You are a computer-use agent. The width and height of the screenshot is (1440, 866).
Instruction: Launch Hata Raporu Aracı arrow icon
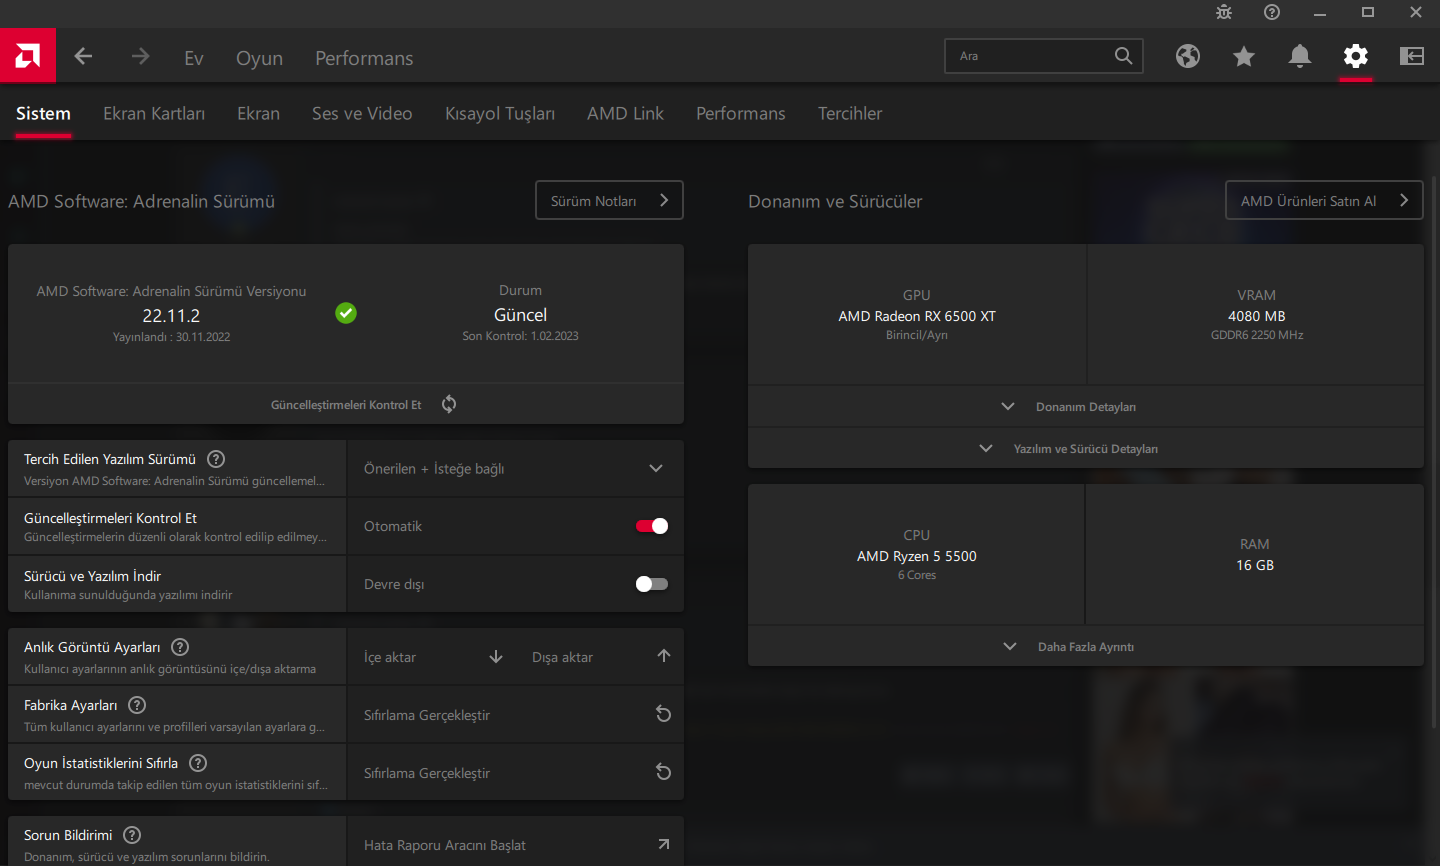pyautogui.click(x=664, y=845)
